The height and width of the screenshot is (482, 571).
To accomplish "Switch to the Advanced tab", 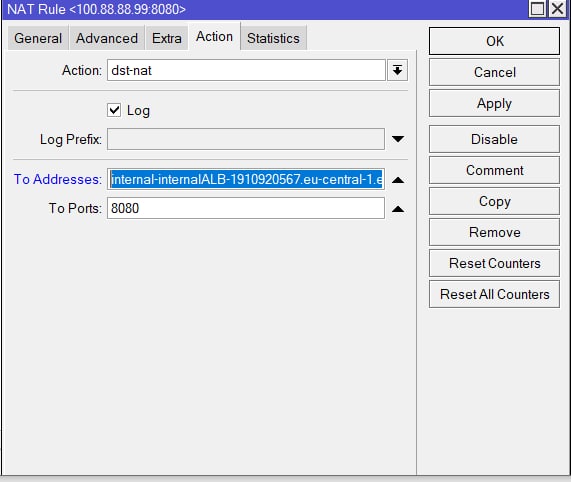I will 107,38.
